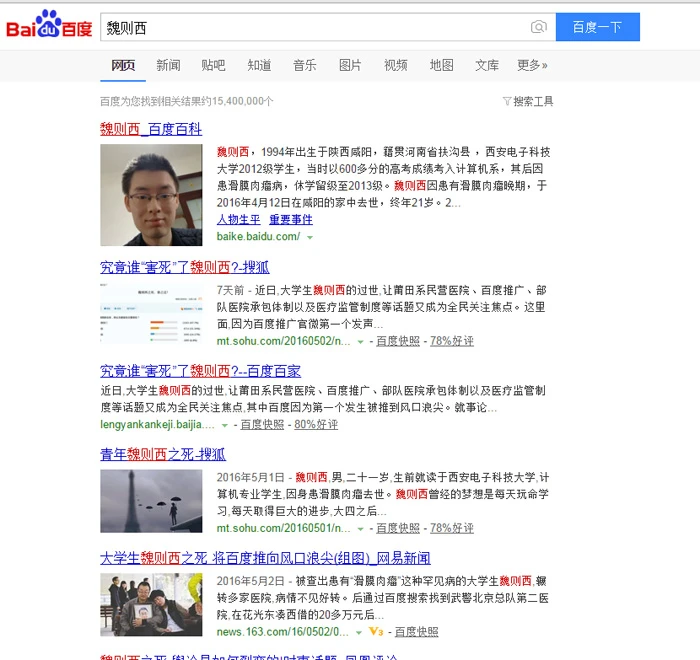Open the baike.baidu.com/ URL link
The width and height of the screenshot is (700, 660).
click(x=258, y=237)
